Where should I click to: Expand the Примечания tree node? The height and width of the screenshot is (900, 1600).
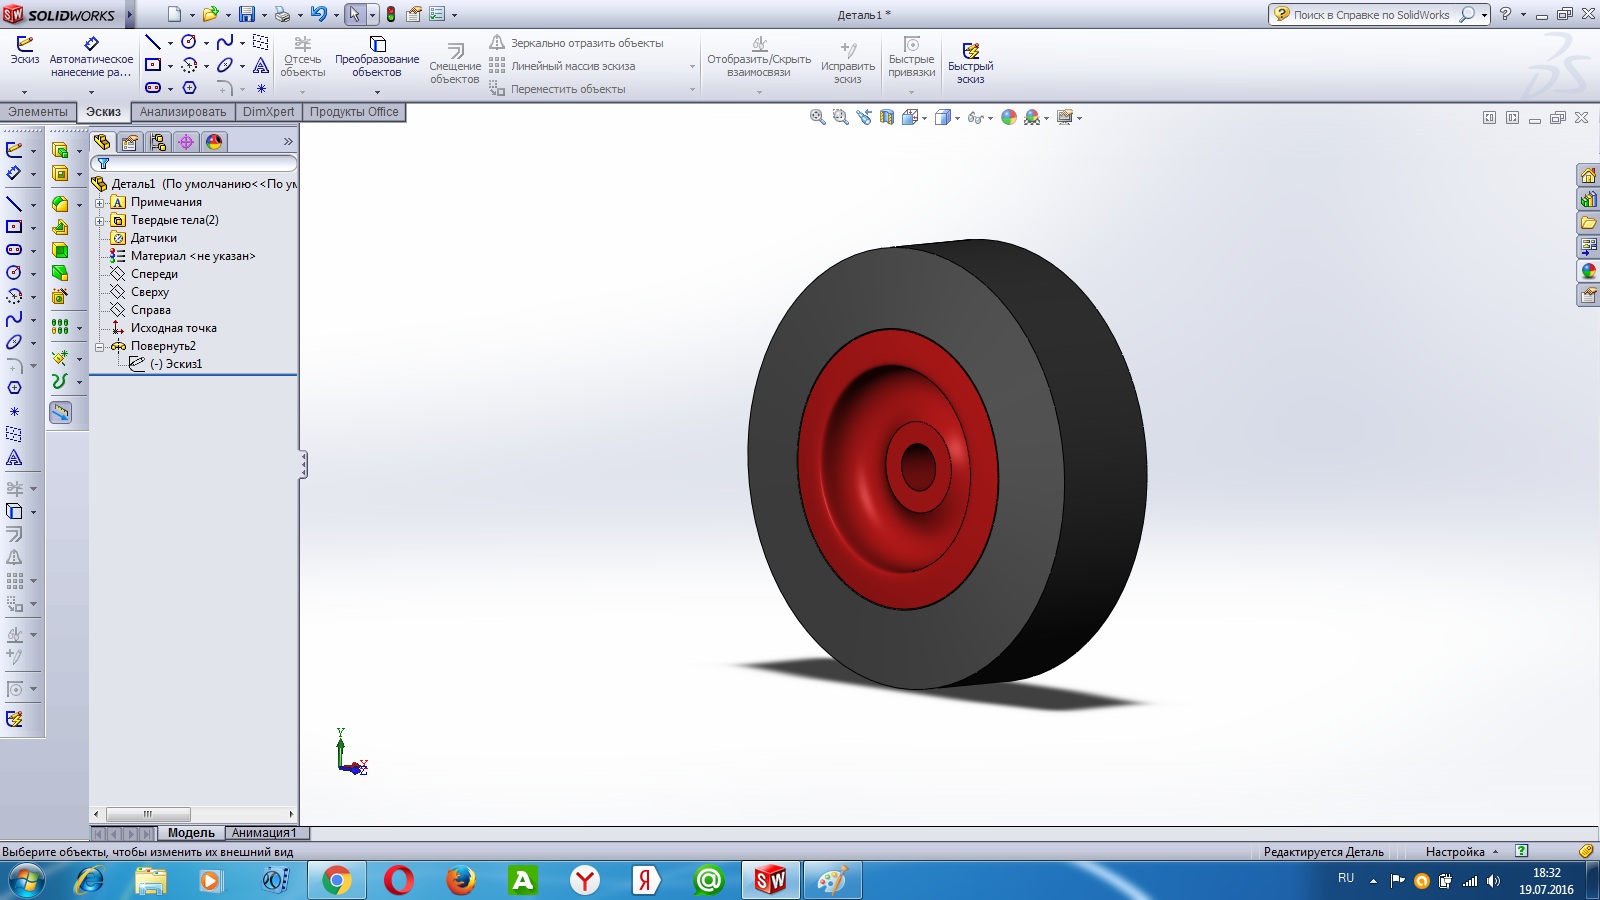(x=100, y=202)
